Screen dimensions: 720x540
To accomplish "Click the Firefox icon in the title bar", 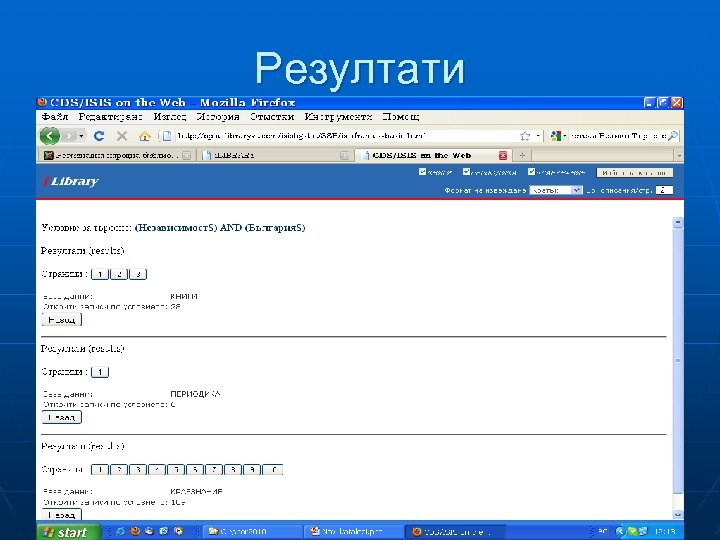I will [43, 102].
